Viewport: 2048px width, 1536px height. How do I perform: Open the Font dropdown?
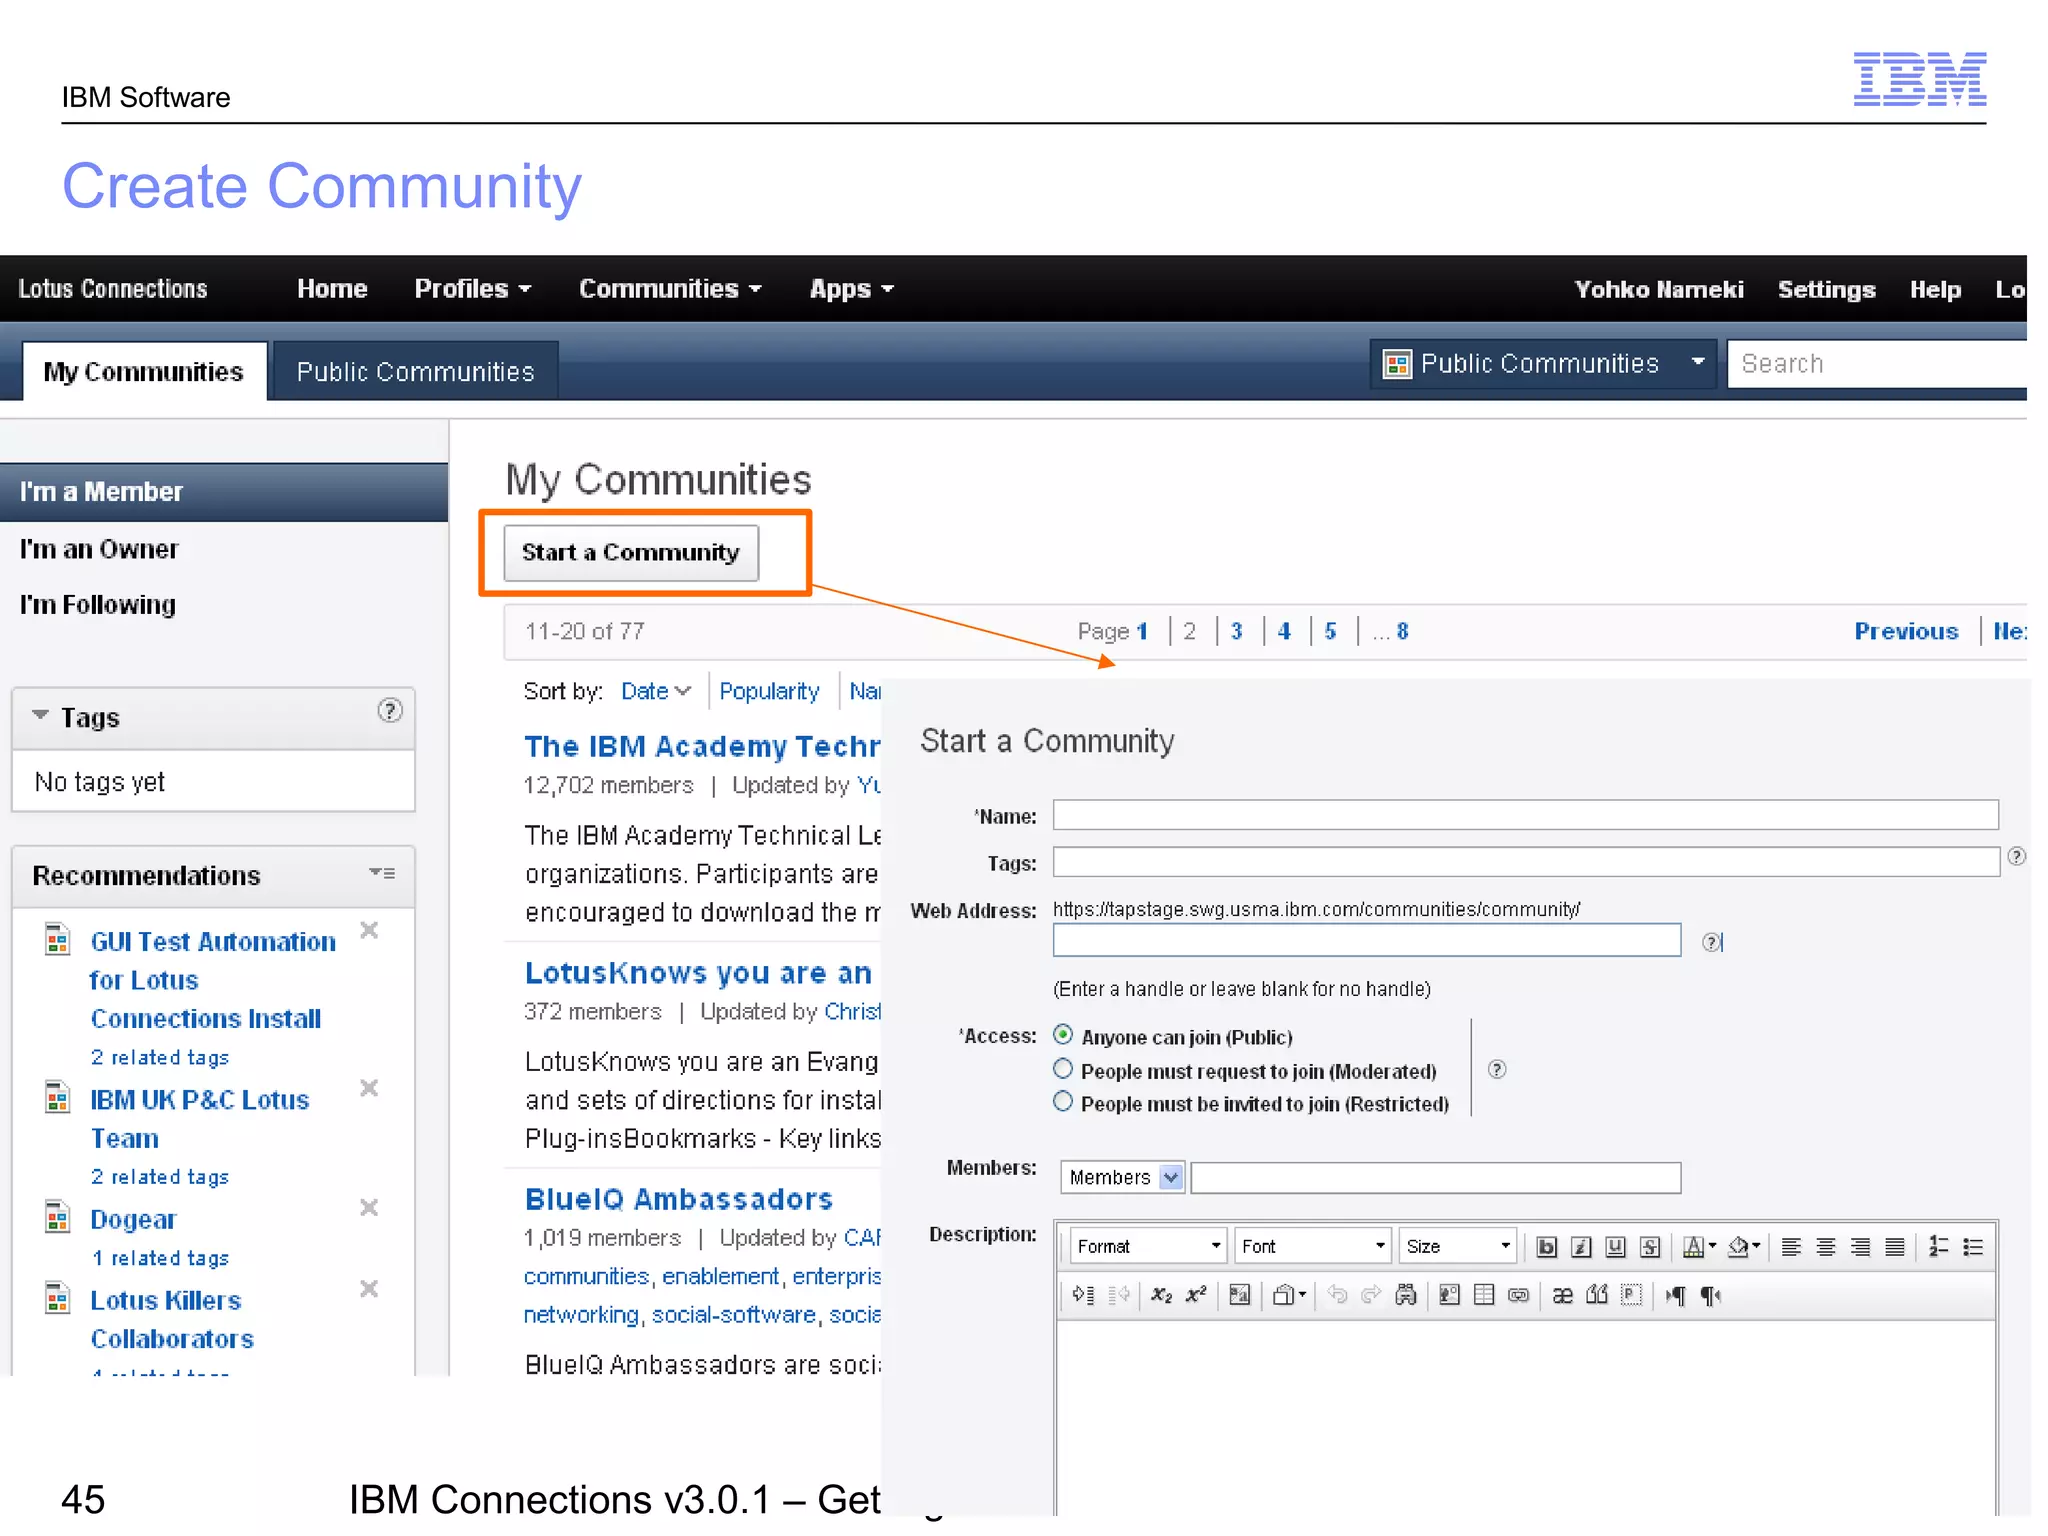[1313, 1246]
